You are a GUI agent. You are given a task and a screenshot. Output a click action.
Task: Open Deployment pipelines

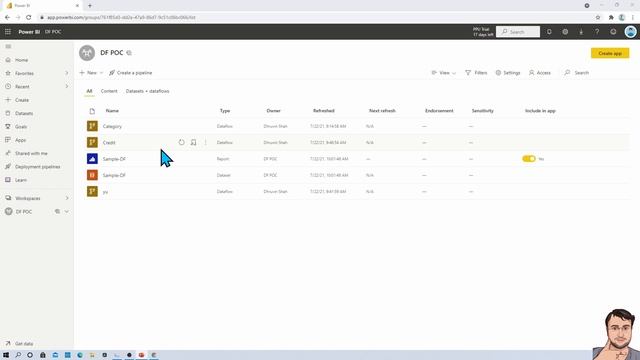coord(37,167)
